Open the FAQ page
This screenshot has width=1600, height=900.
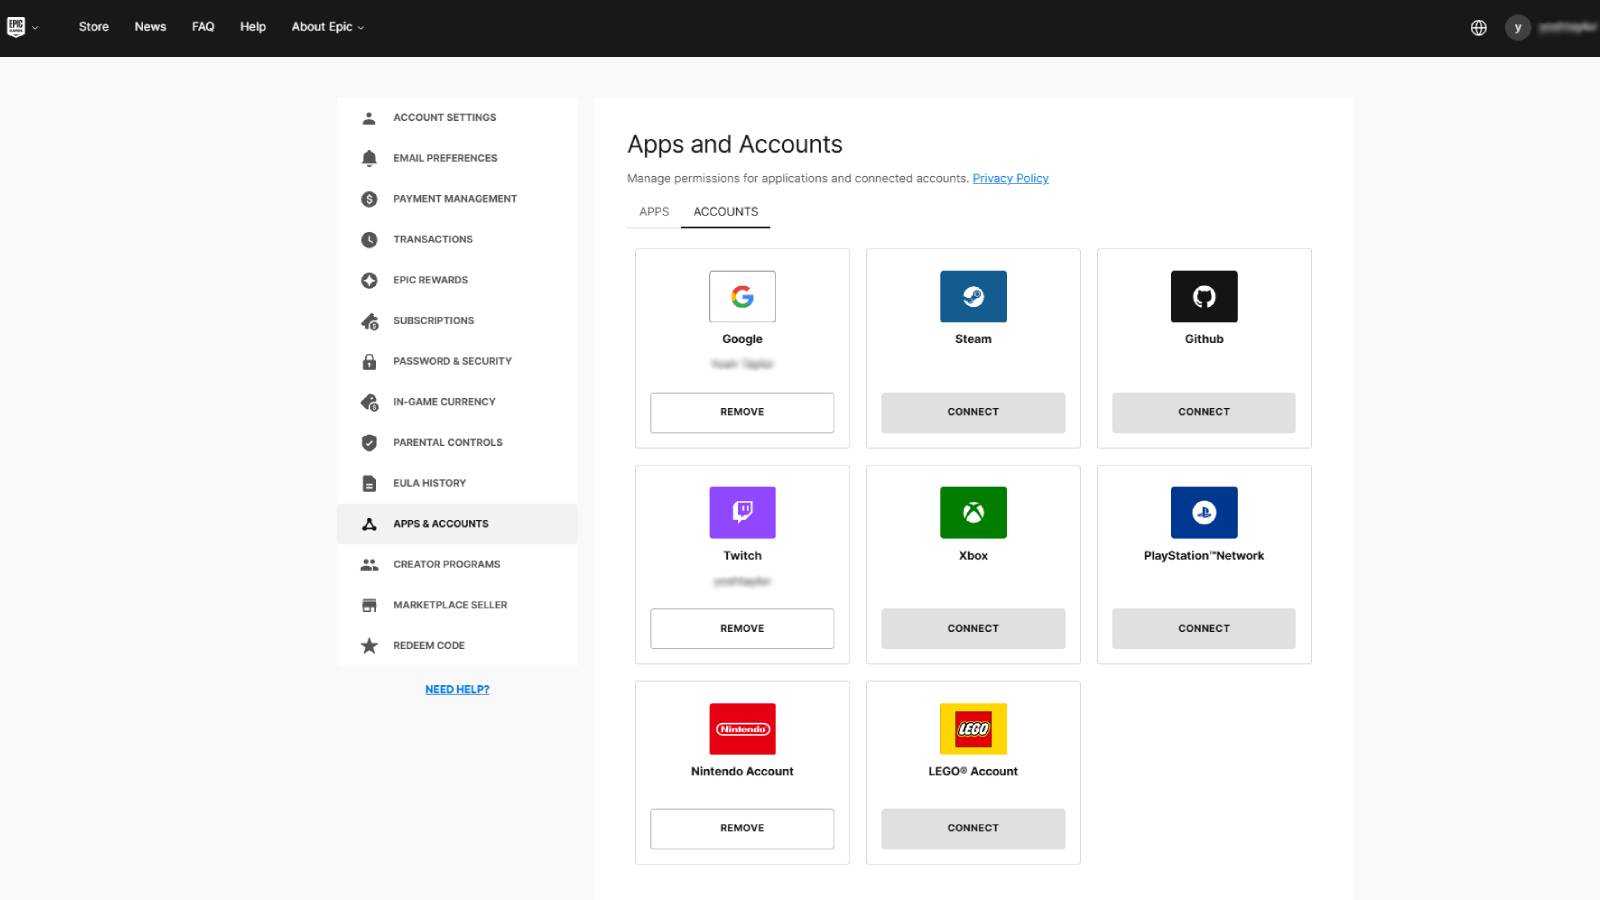click(x=203, y=27)
